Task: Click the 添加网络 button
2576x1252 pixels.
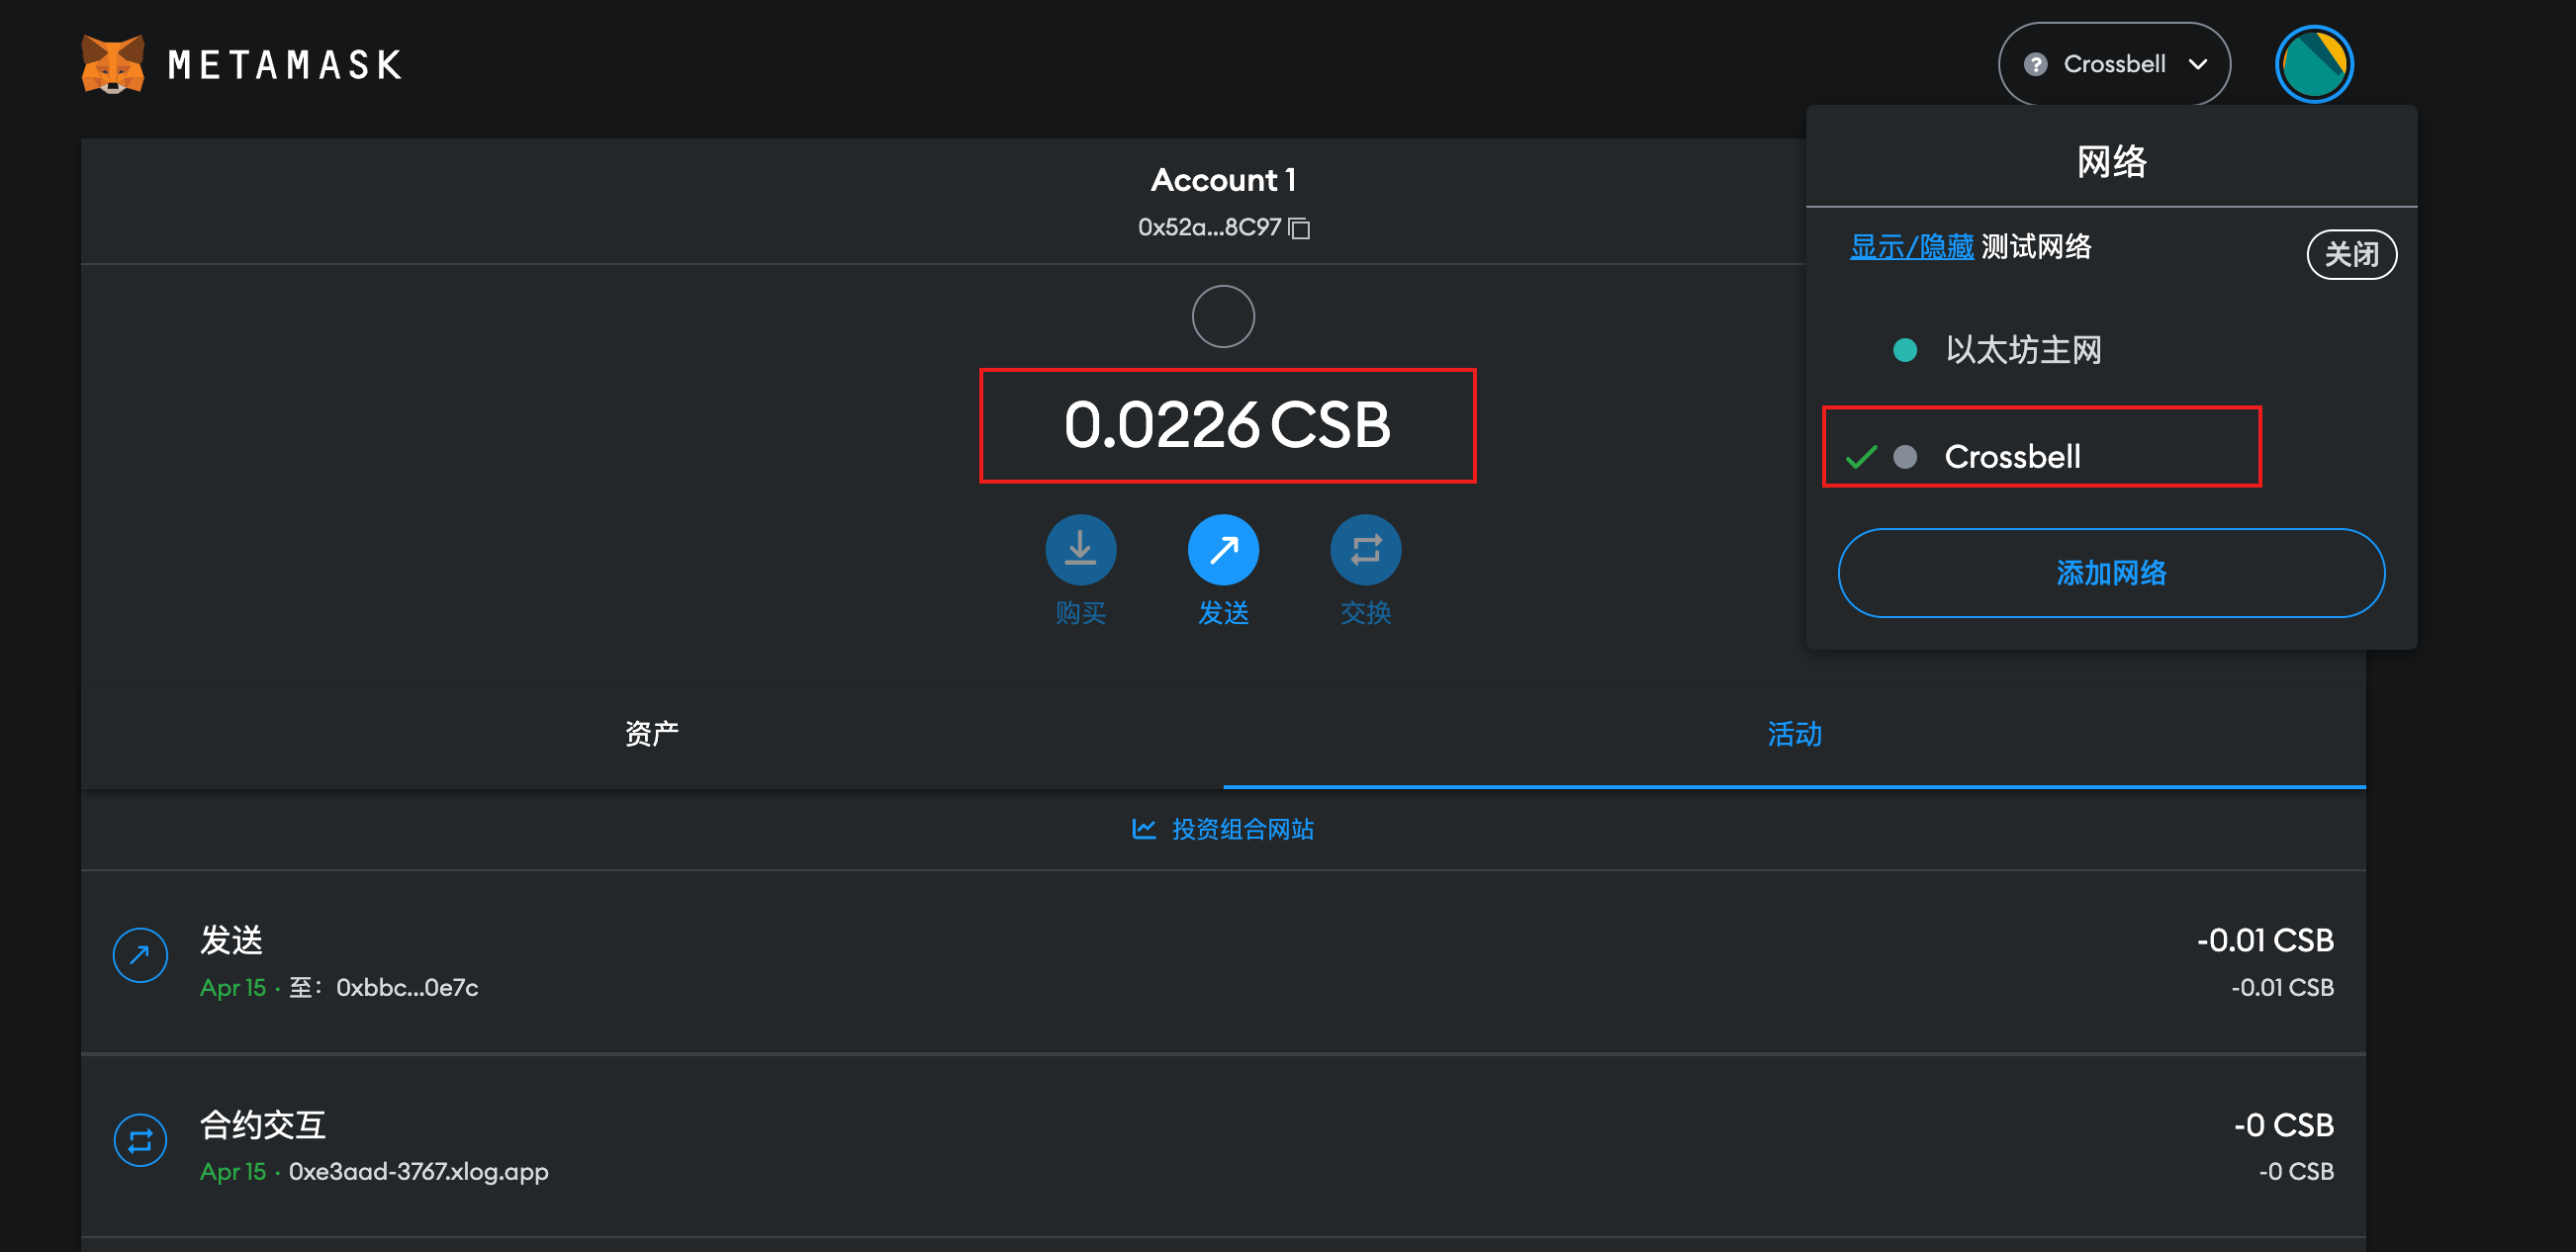Action: click(x=2111, y=573)
